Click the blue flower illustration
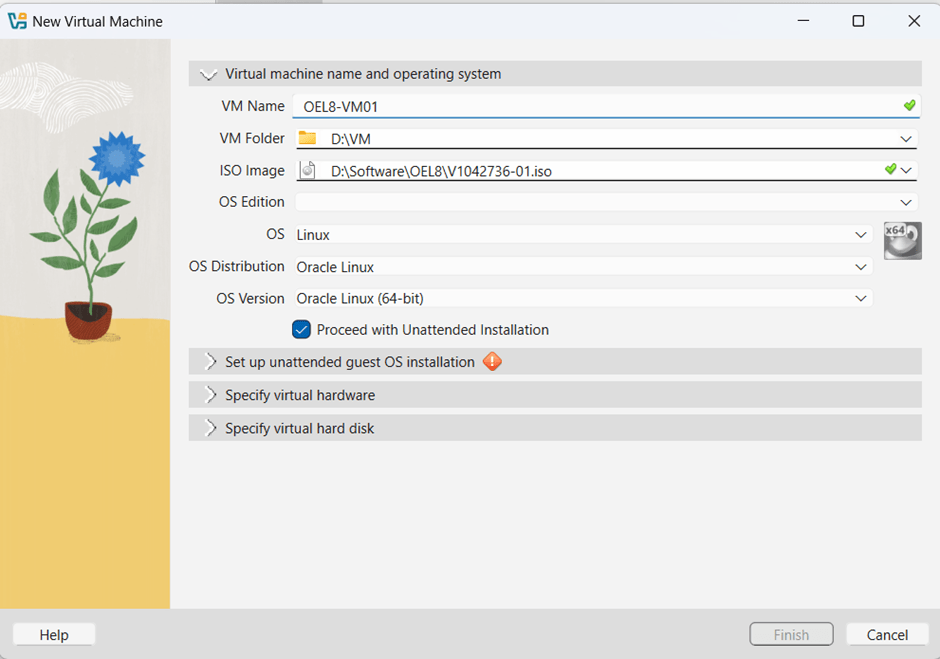940x659 pixels. pyautogui.click(x=116, y=158)
